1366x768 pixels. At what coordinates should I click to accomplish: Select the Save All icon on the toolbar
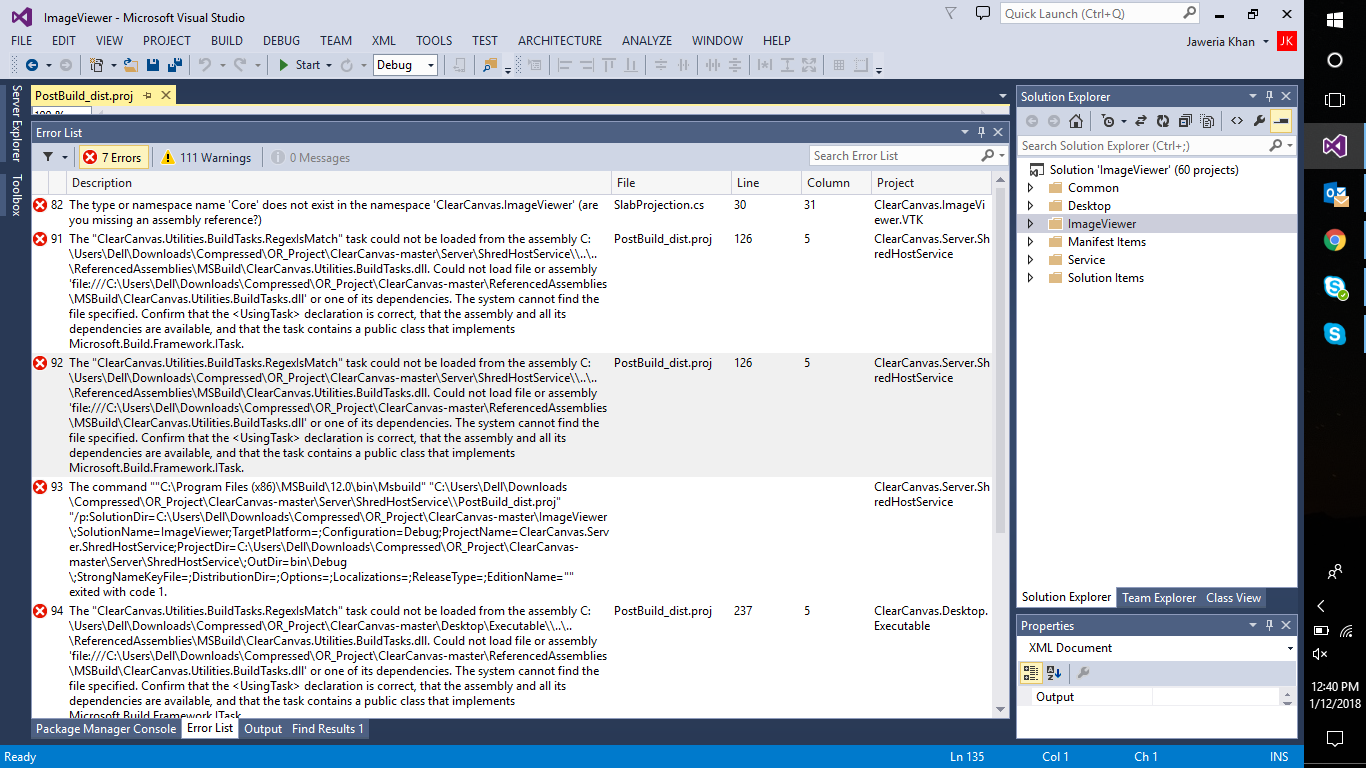tap(175, 66)
